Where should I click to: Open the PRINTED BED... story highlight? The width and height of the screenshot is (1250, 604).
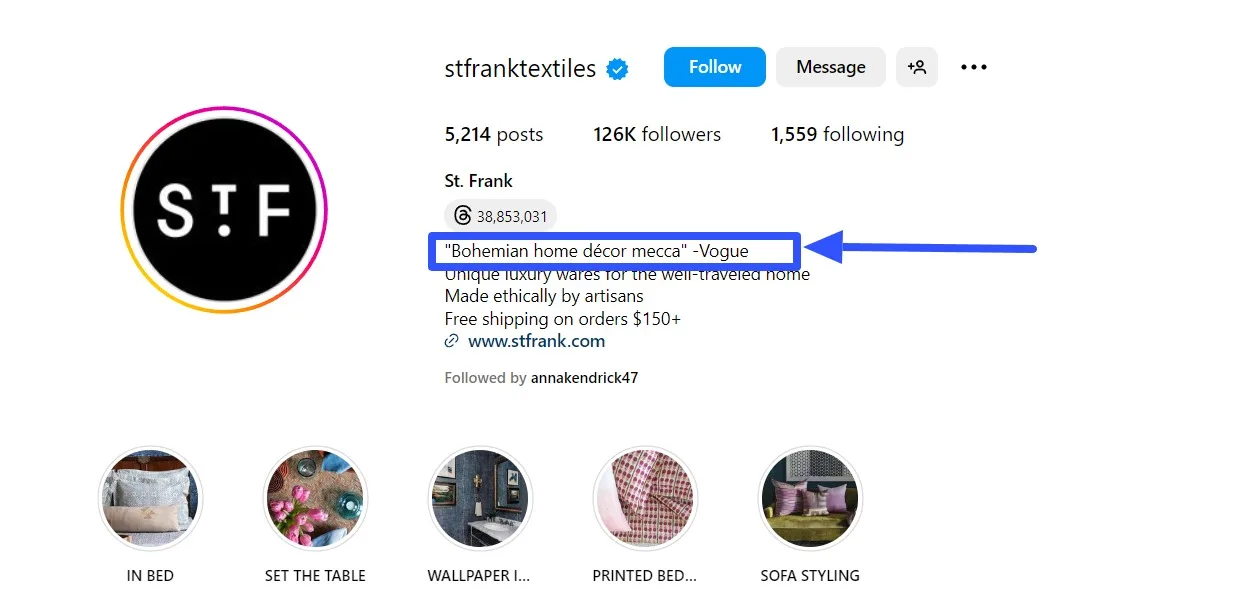point(645,498)
